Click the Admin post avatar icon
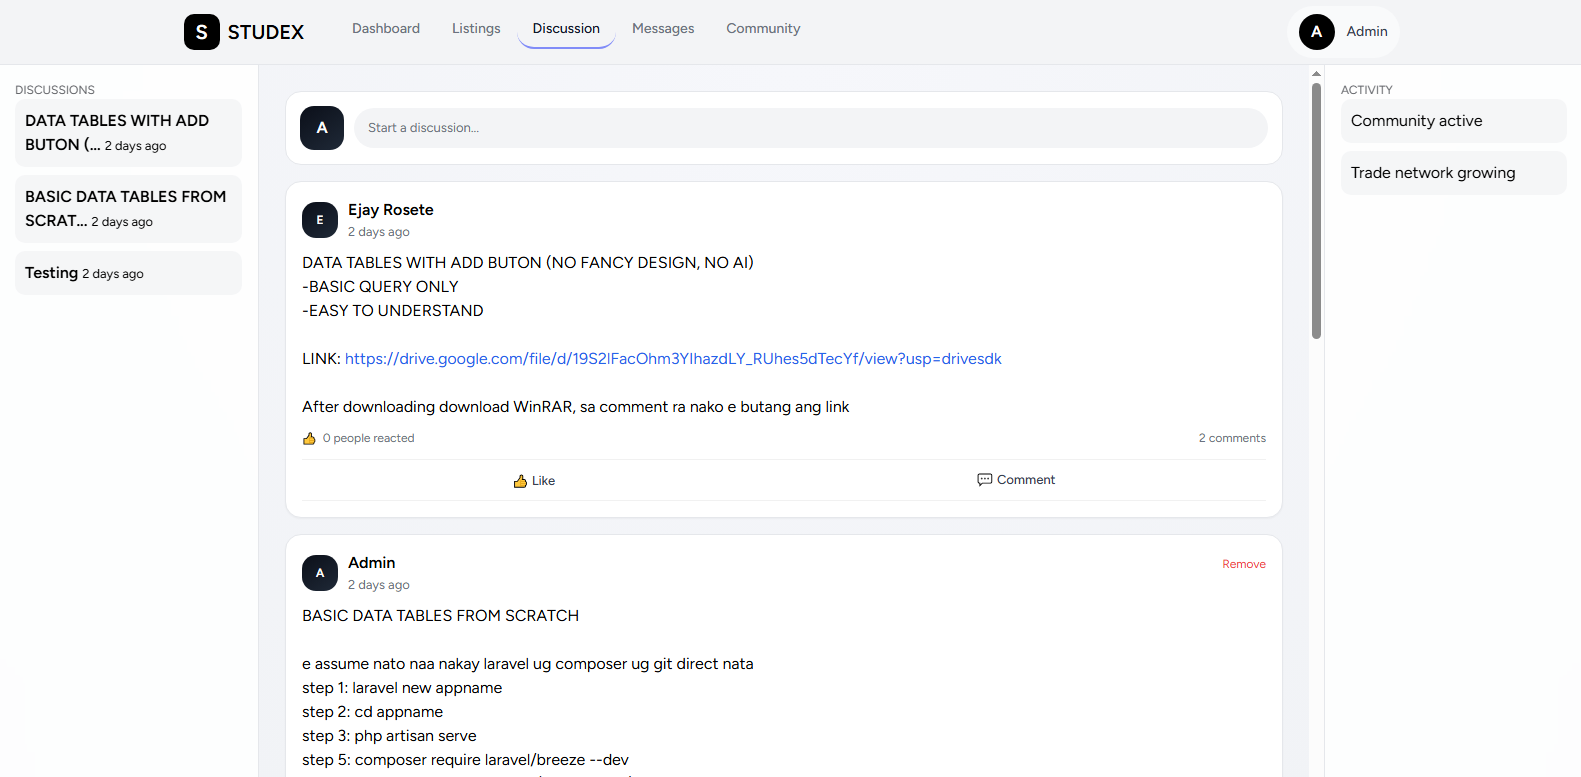The width and height of the screenshot is (1581, 777). (320, 573)
